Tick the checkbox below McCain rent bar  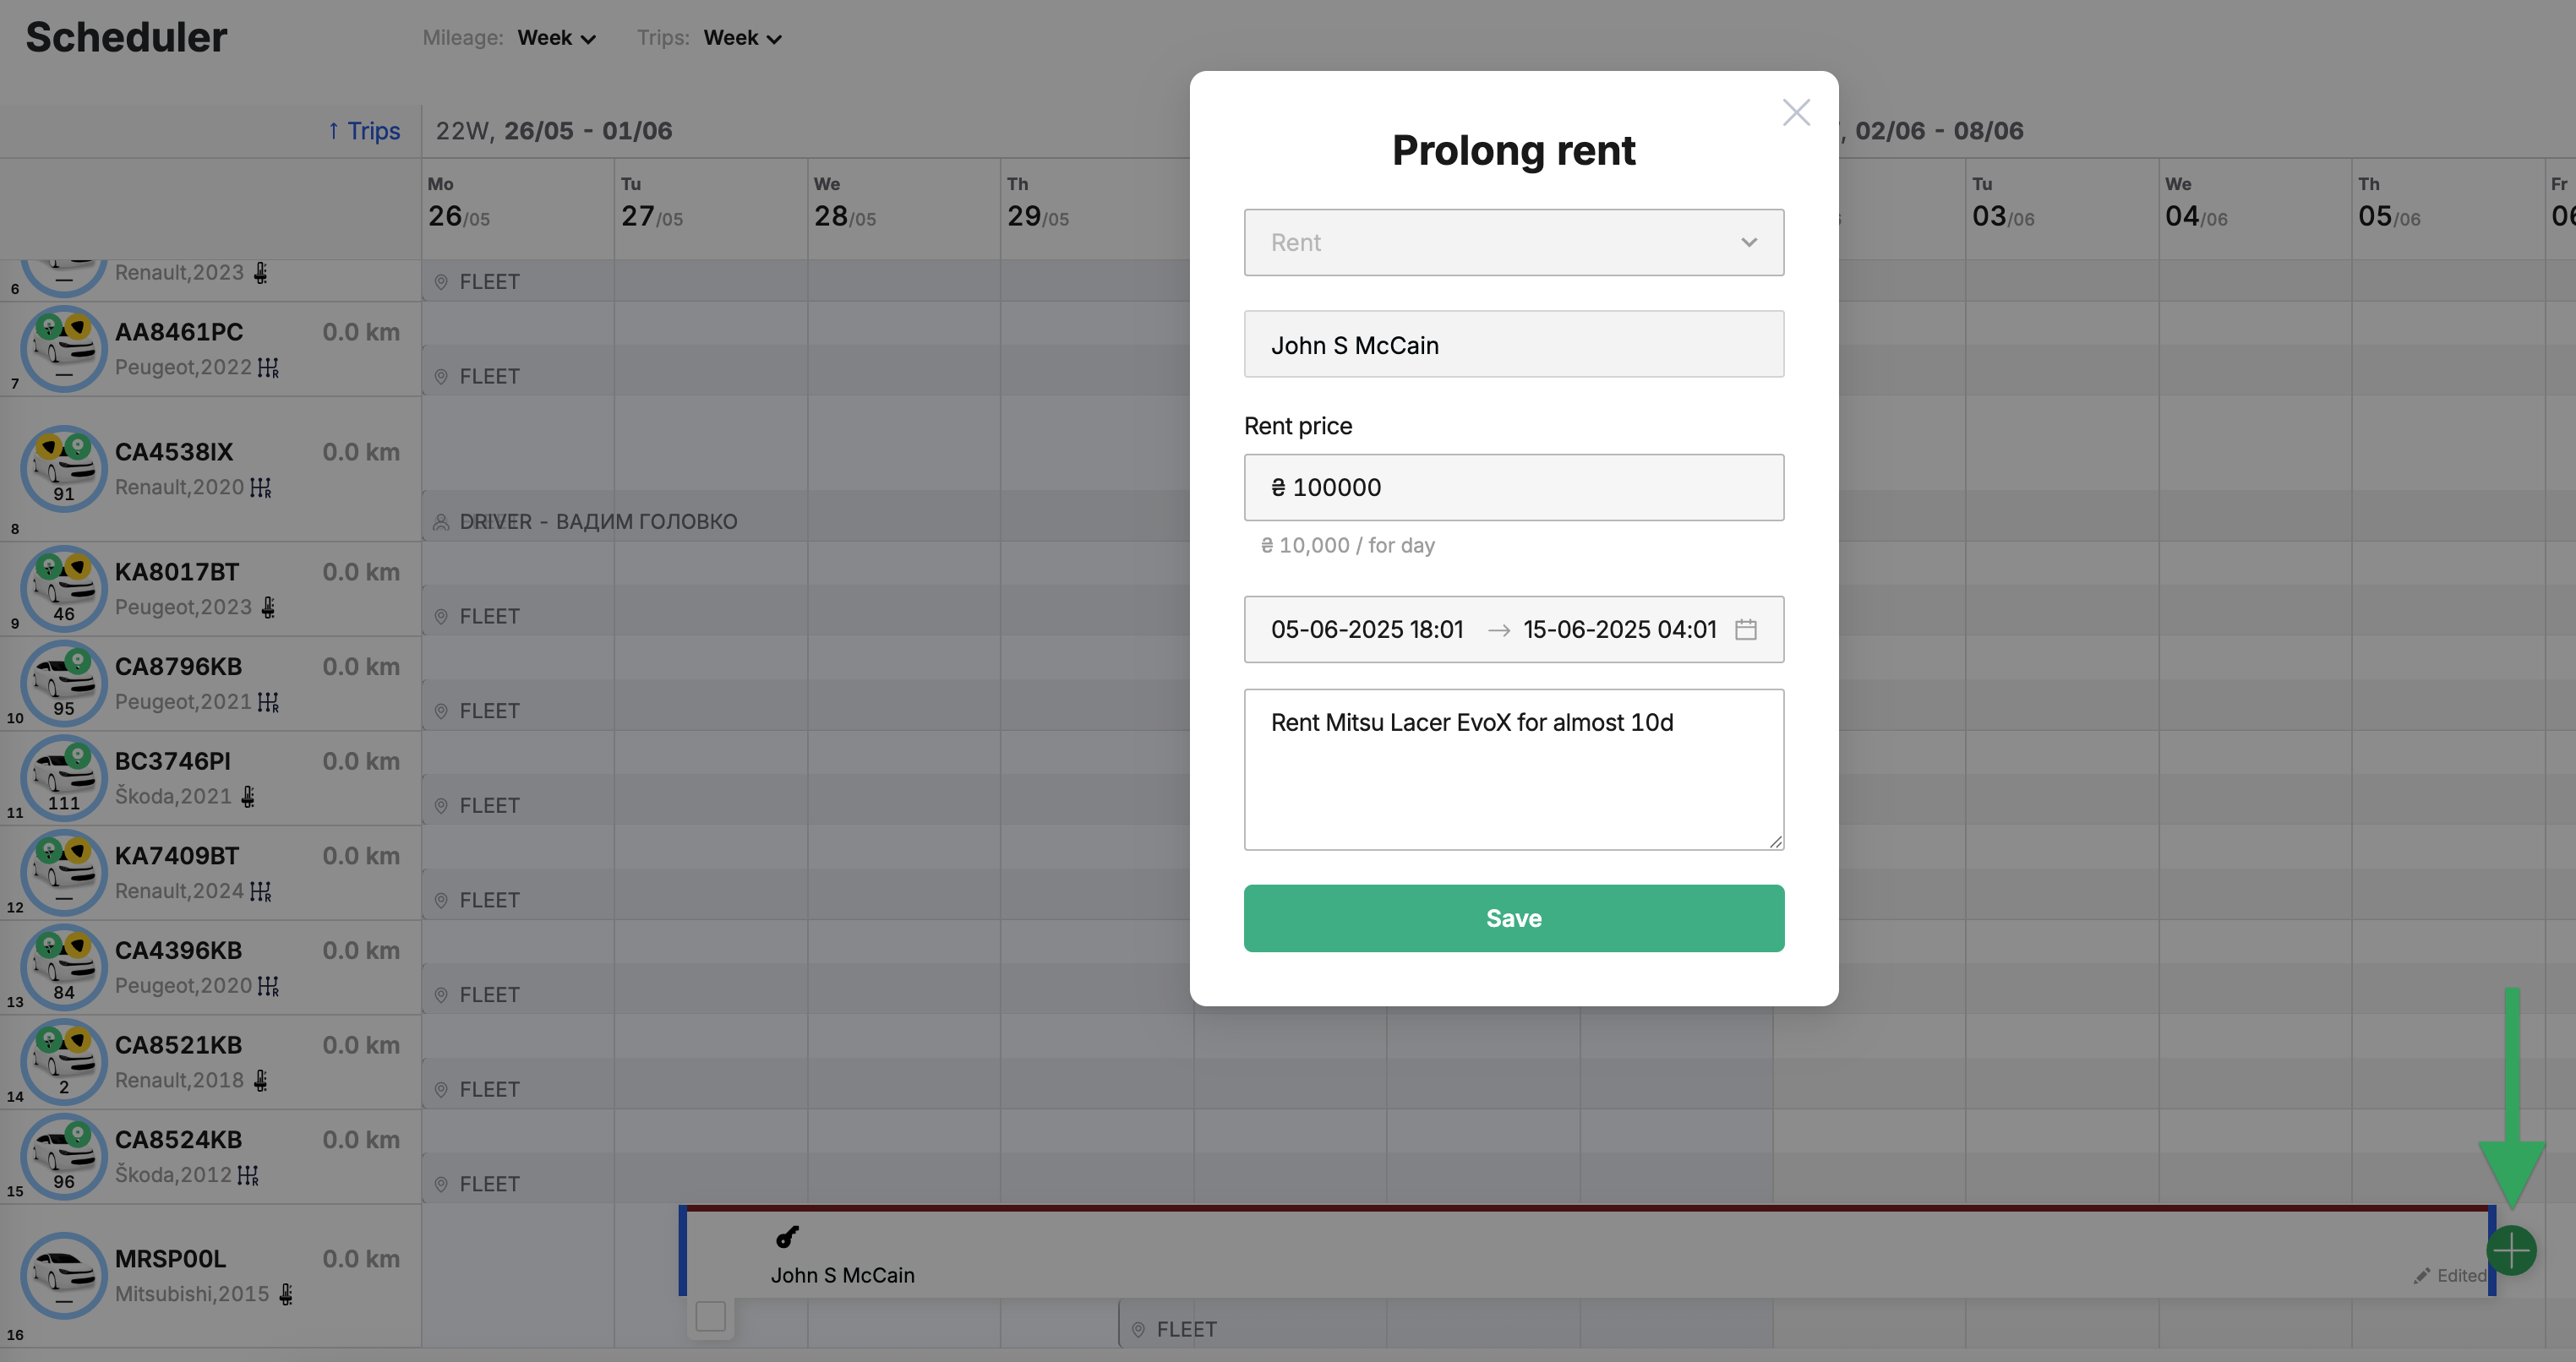point(710,1316)
